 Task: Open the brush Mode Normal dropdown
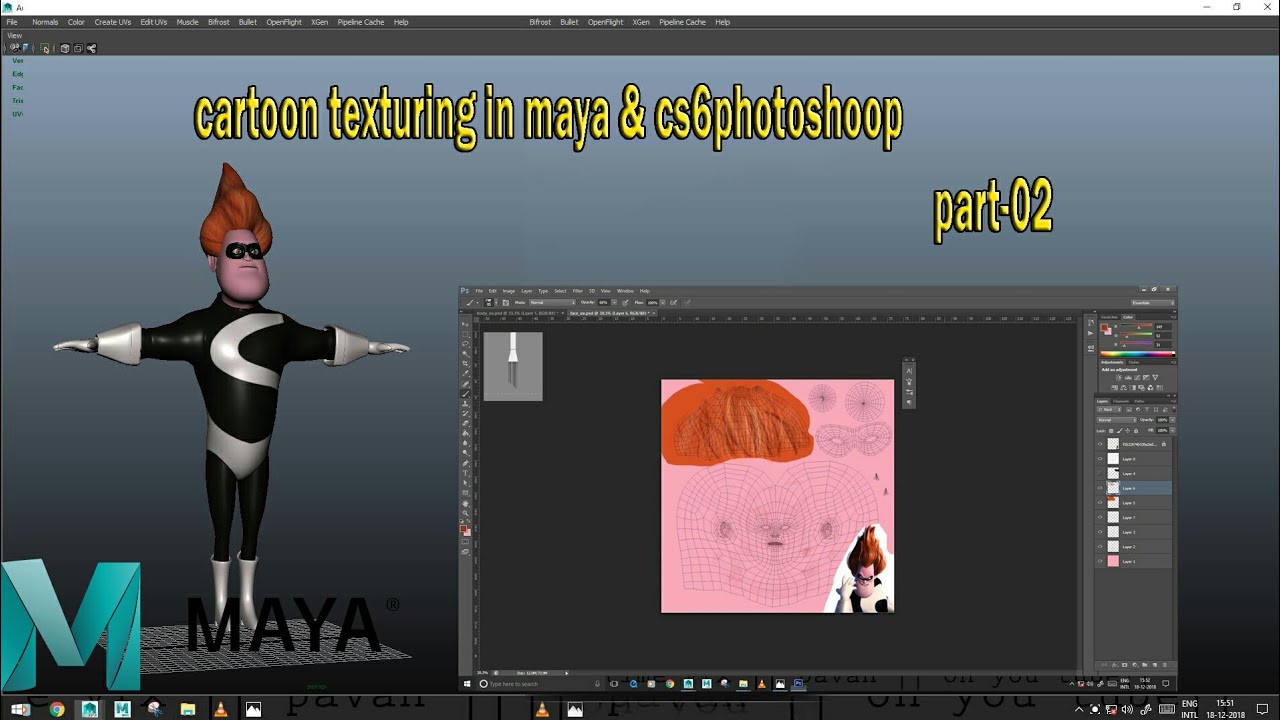pos(552,303)
